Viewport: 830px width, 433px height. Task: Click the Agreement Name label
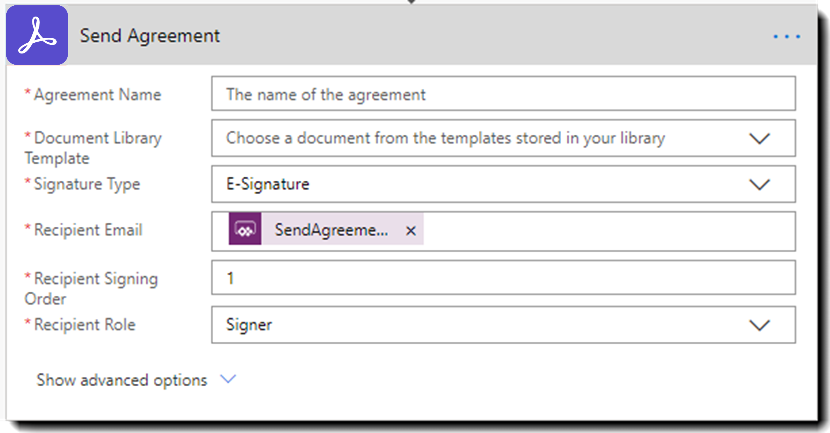[x=97, y=95]
